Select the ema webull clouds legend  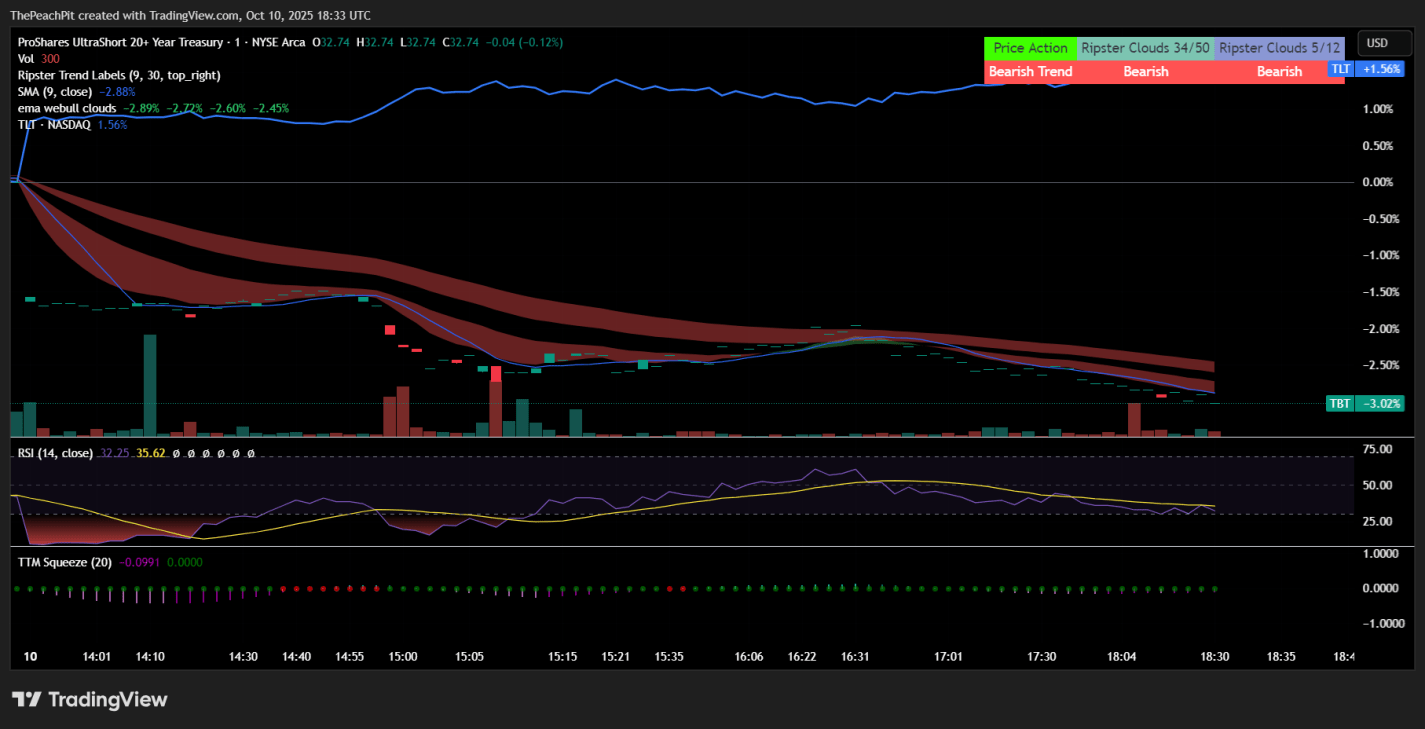[x=67, y=108]
